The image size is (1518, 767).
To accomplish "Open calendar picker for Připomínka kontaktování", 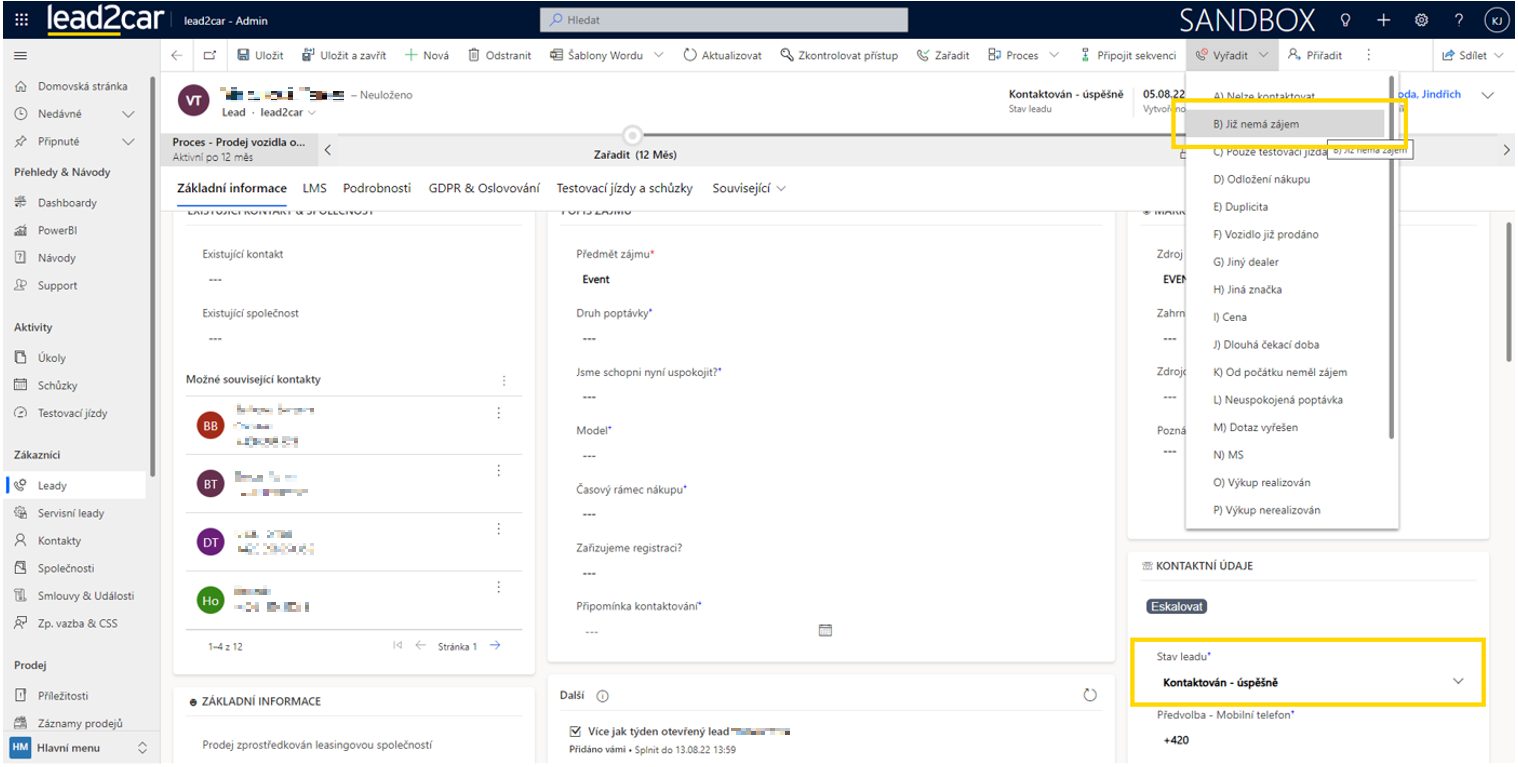I will click(x=825, y=630).
